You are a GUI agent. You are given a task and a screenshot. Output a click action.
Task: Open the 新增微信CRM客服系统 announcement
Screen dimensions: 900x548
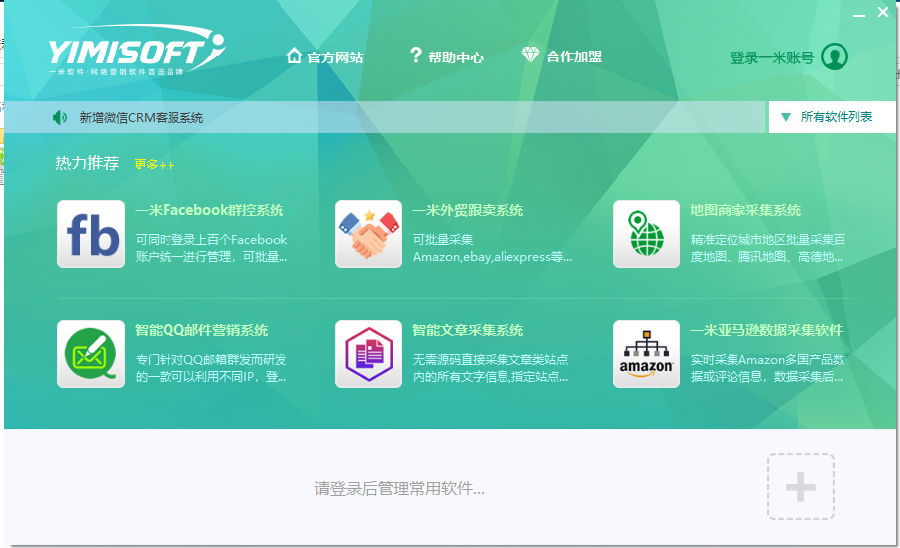click(x=141, y=118)
